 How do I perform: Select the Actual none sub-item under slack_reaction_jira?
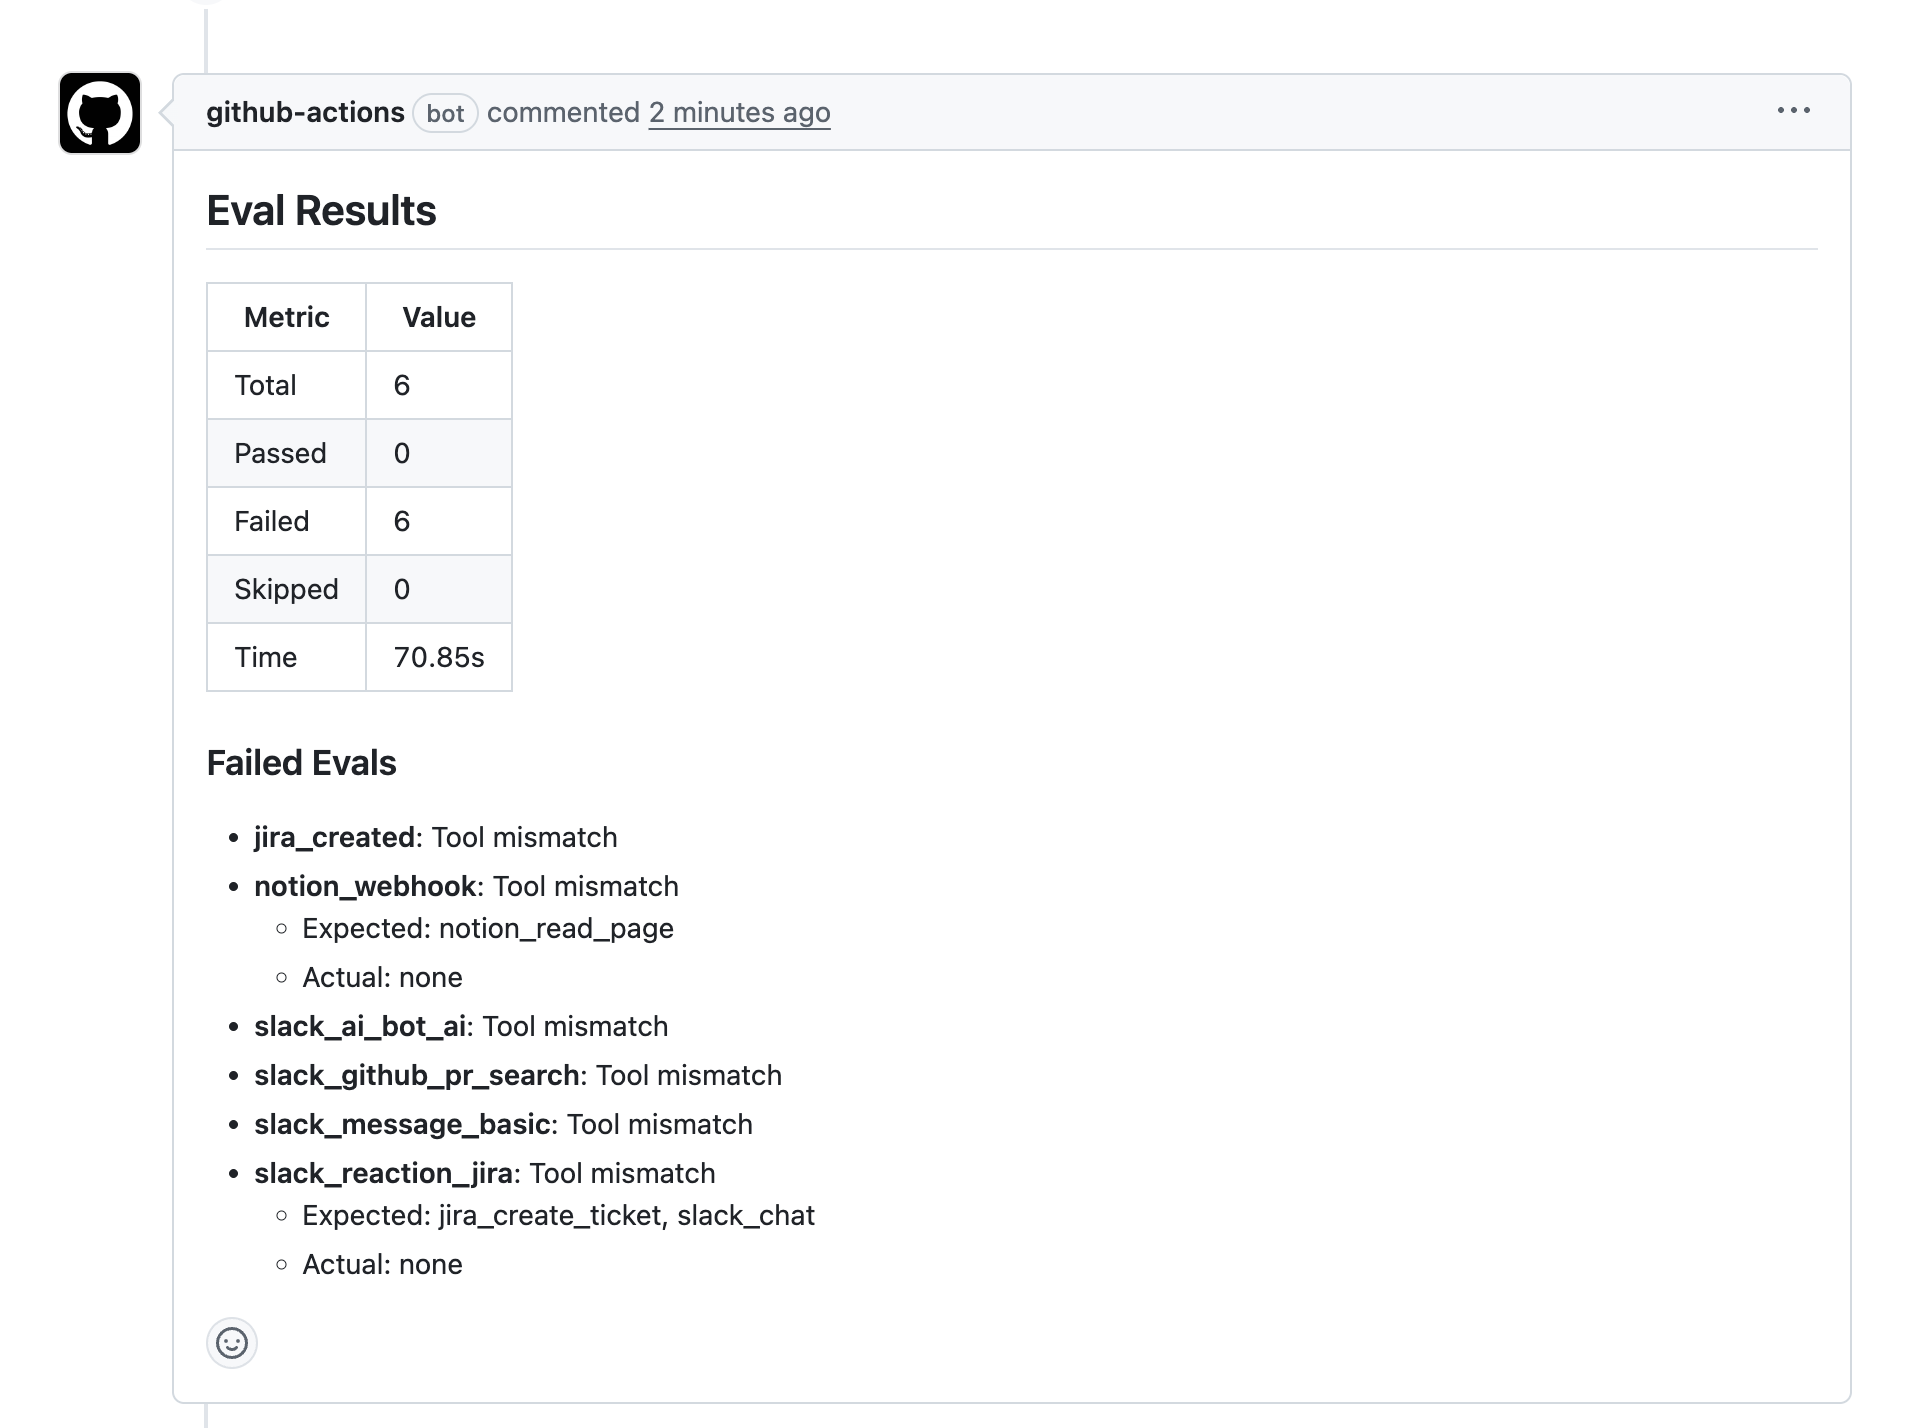(382, 1264)
